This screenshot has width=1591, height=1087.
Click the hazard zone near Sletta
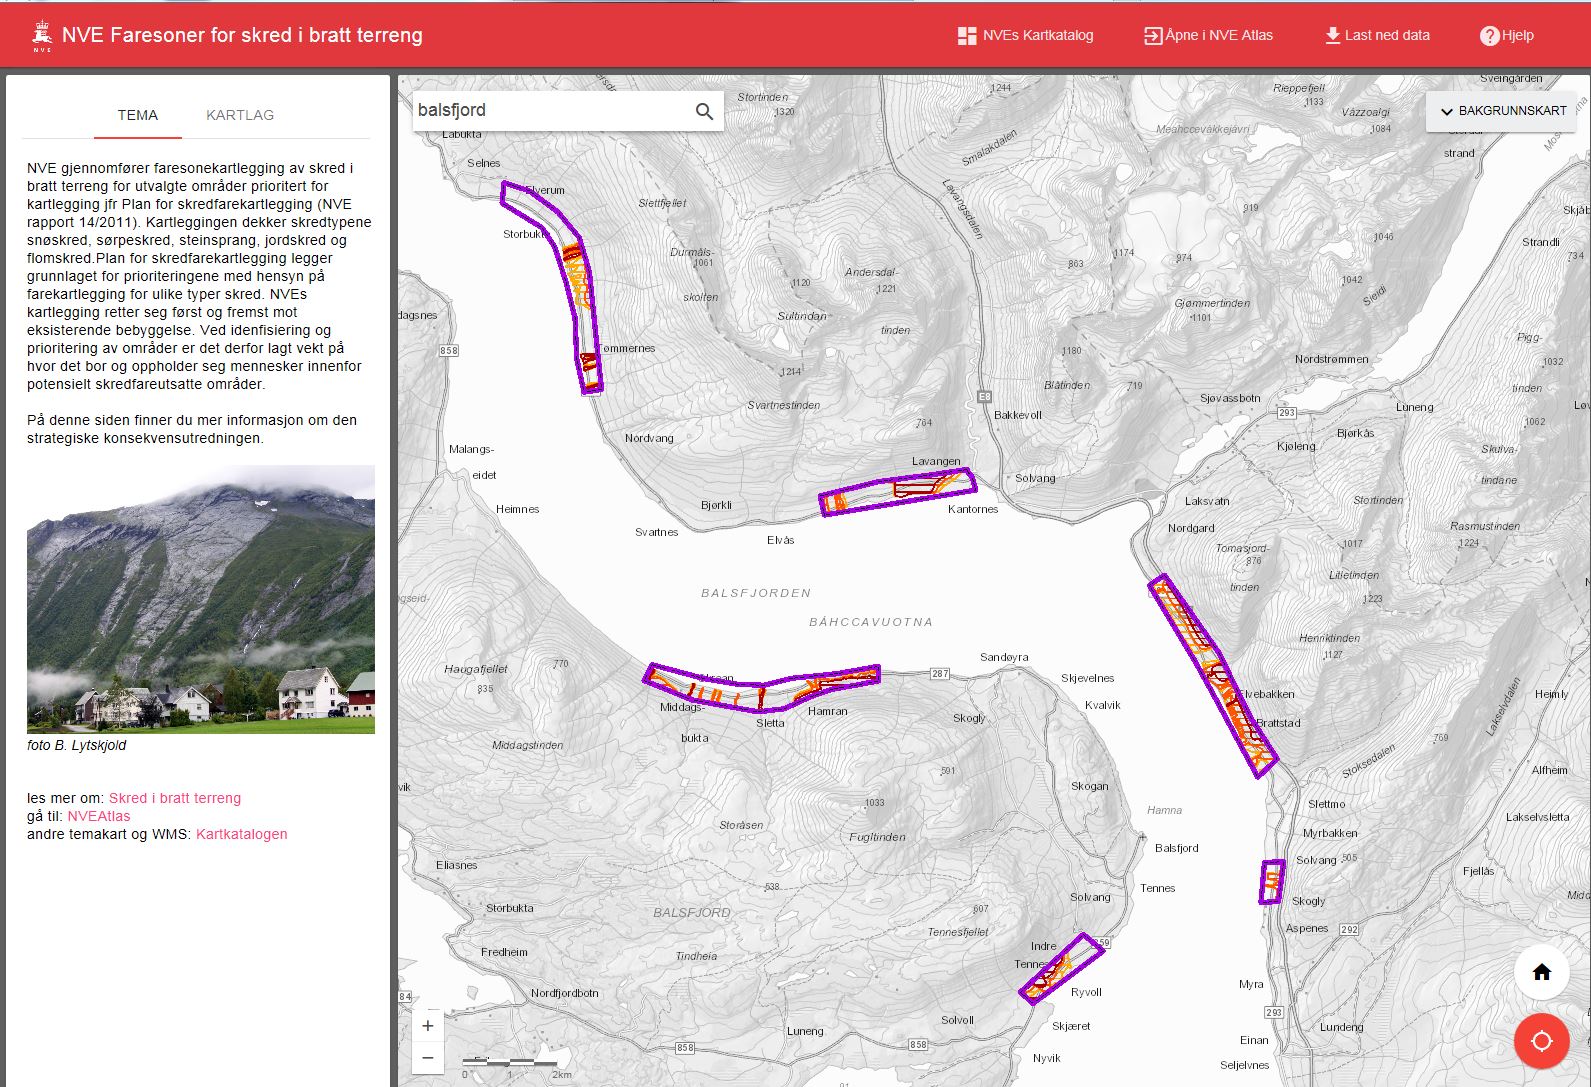tap(763, 688)
